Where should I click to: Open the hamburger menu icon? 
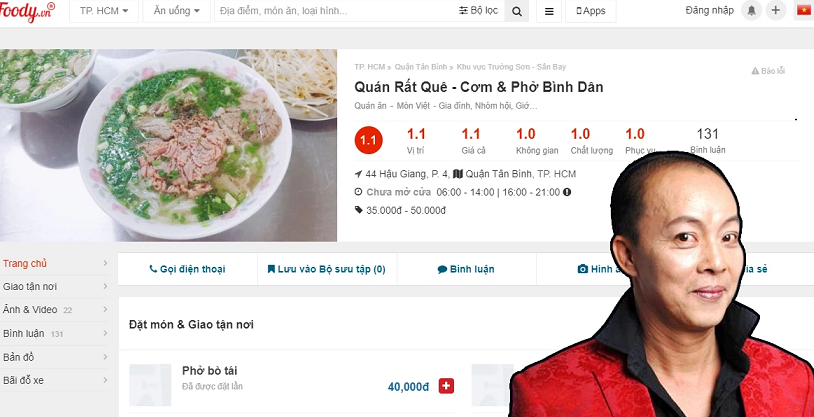(x=549, y=11)
